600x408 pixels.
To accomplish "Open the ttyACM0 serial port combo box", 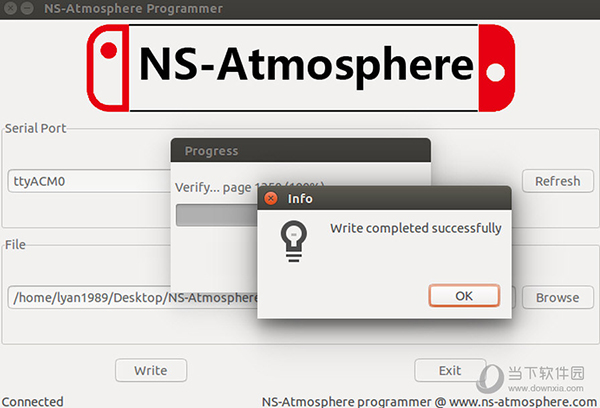I will tap(89, 181).
